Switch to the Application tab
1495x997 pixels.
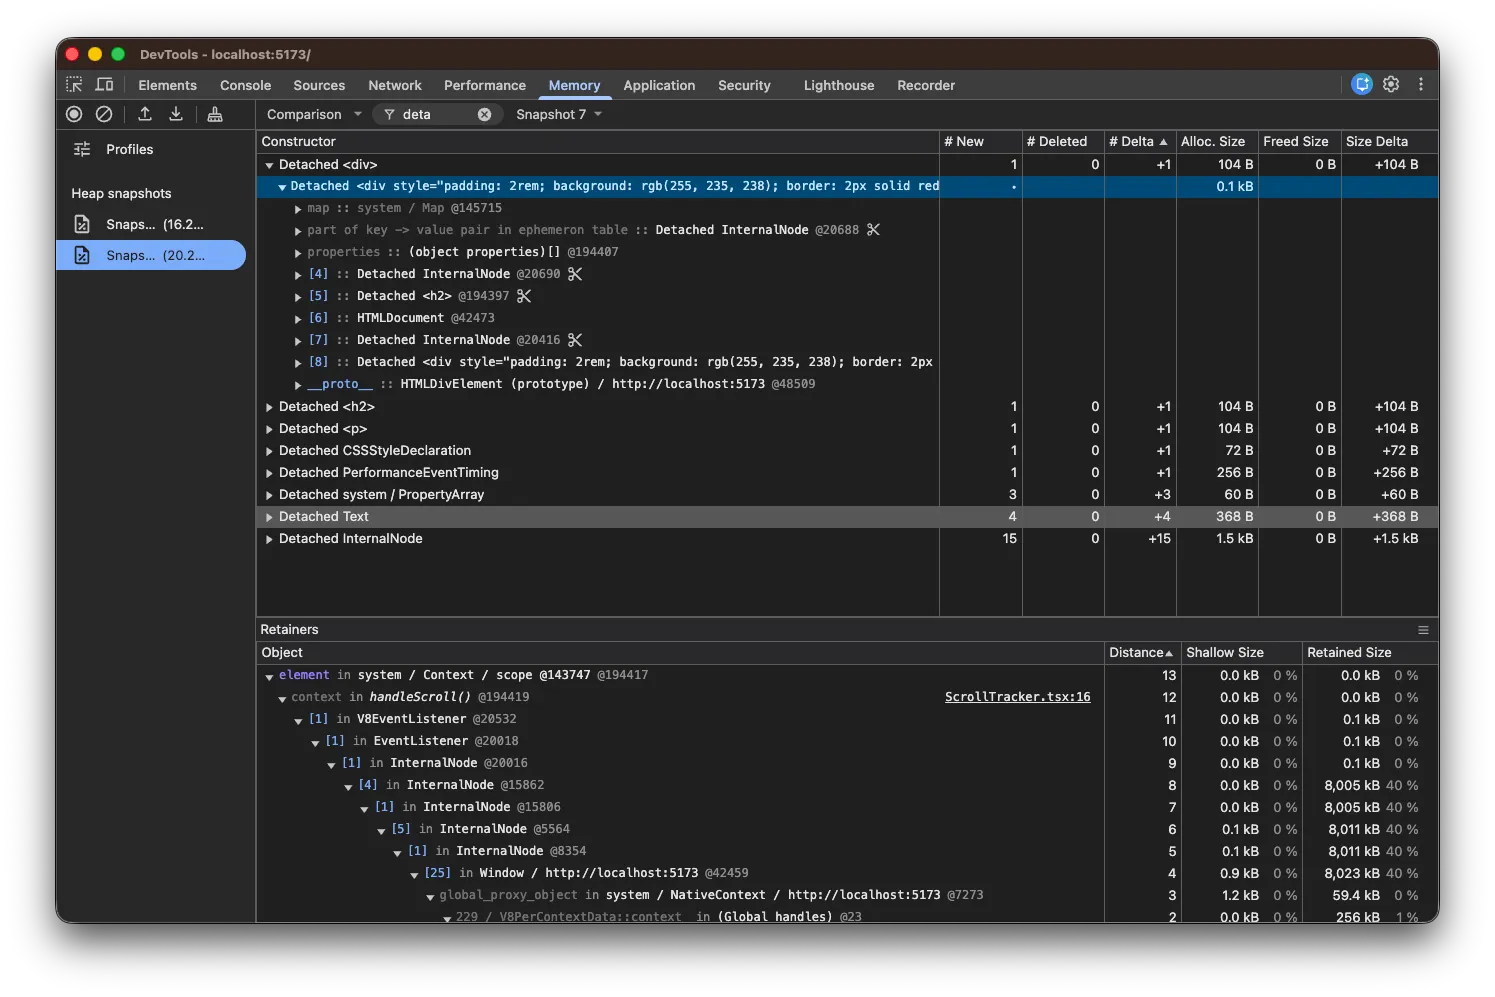pos(659,85)
